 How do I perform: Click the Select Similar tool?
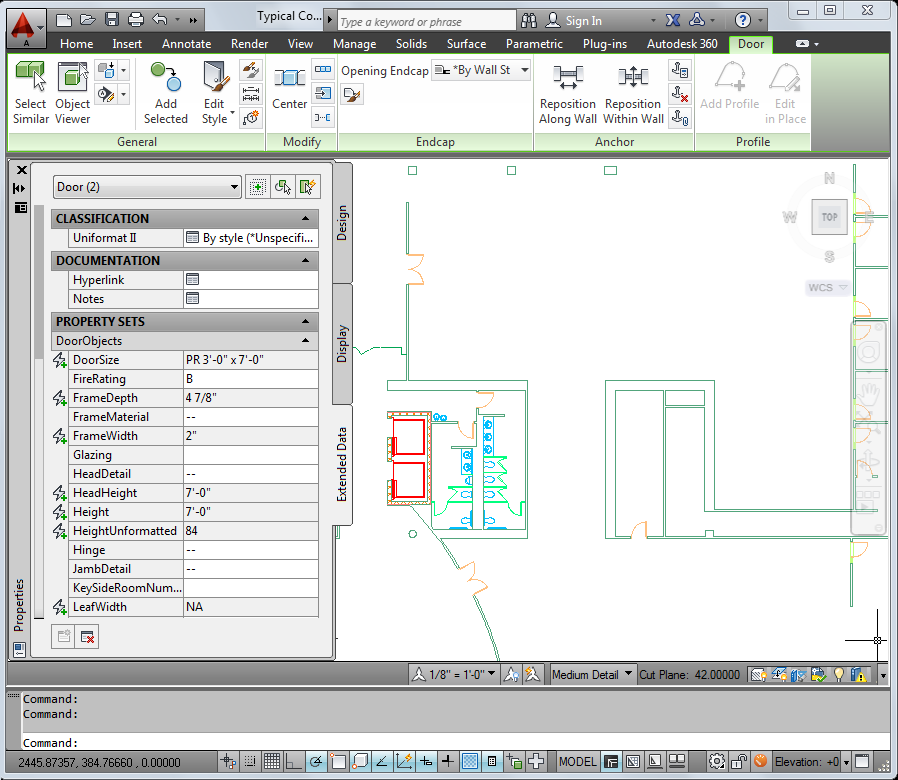[30, 93]
